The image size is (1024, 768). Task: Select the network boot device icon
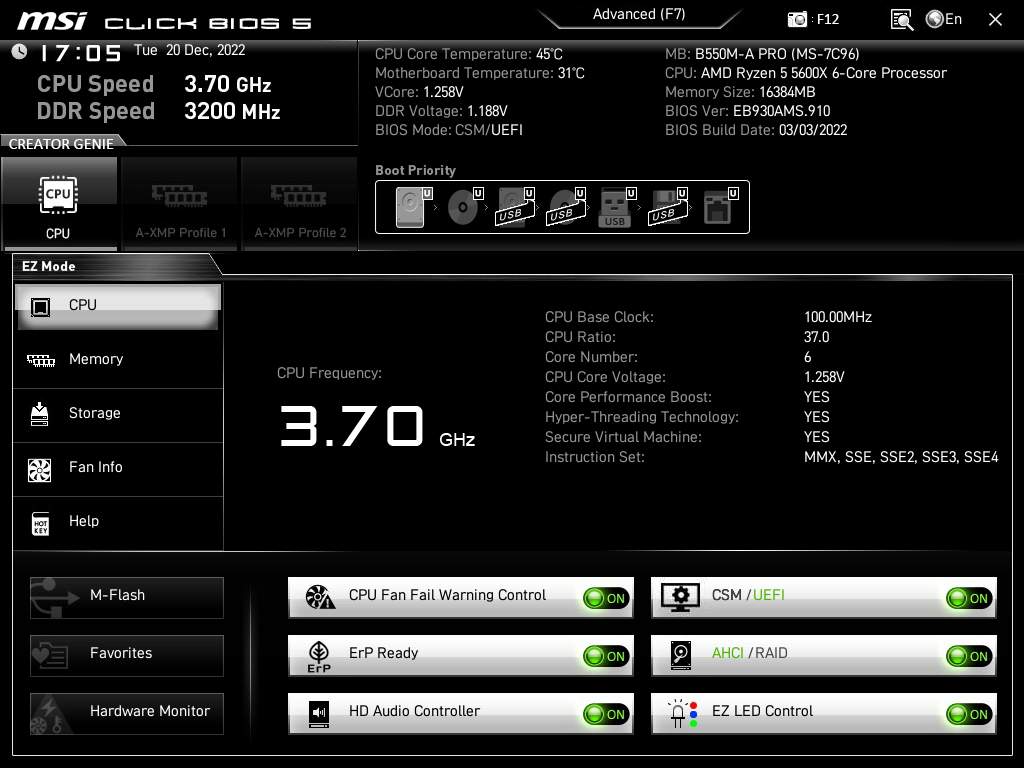(720, 207)
